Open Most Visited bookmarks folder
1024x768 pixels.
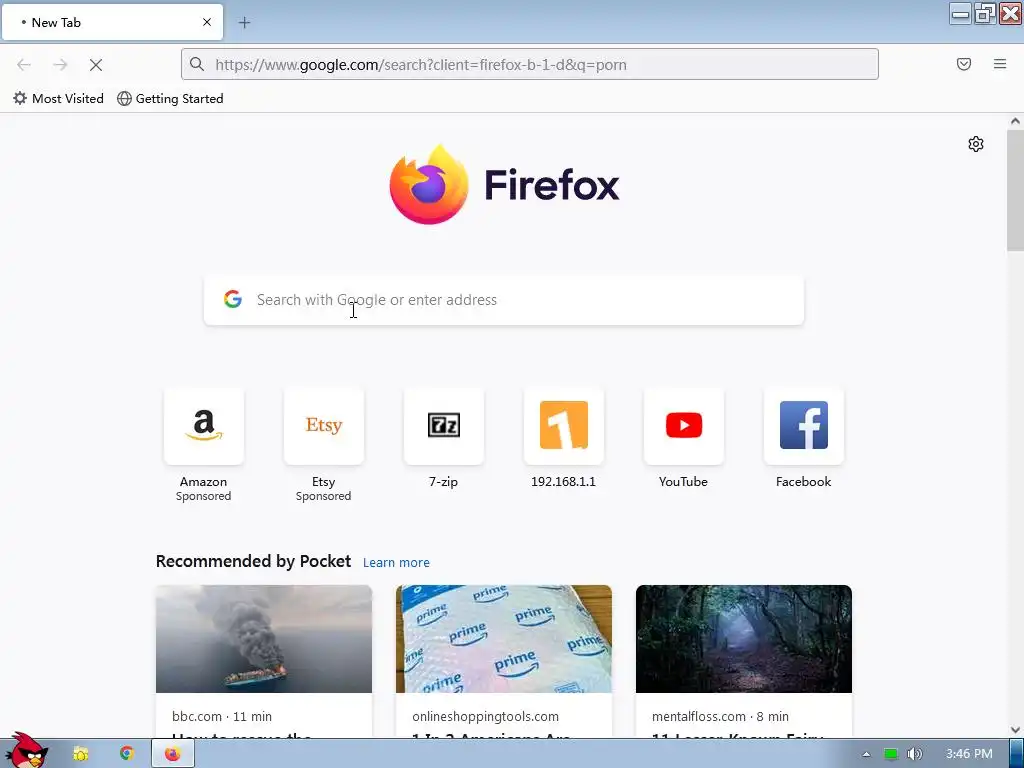[x=58, y=99]
